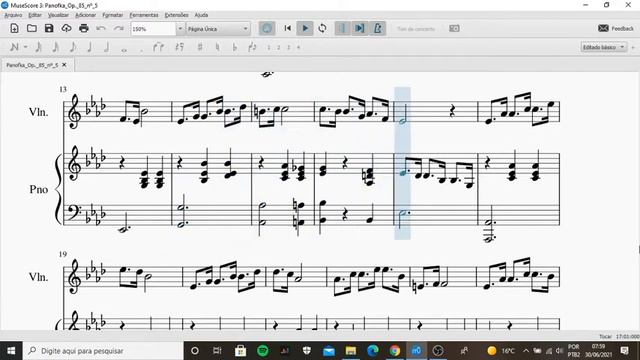Select voice 3
This screenshot has height=360, width=640.
289,47
